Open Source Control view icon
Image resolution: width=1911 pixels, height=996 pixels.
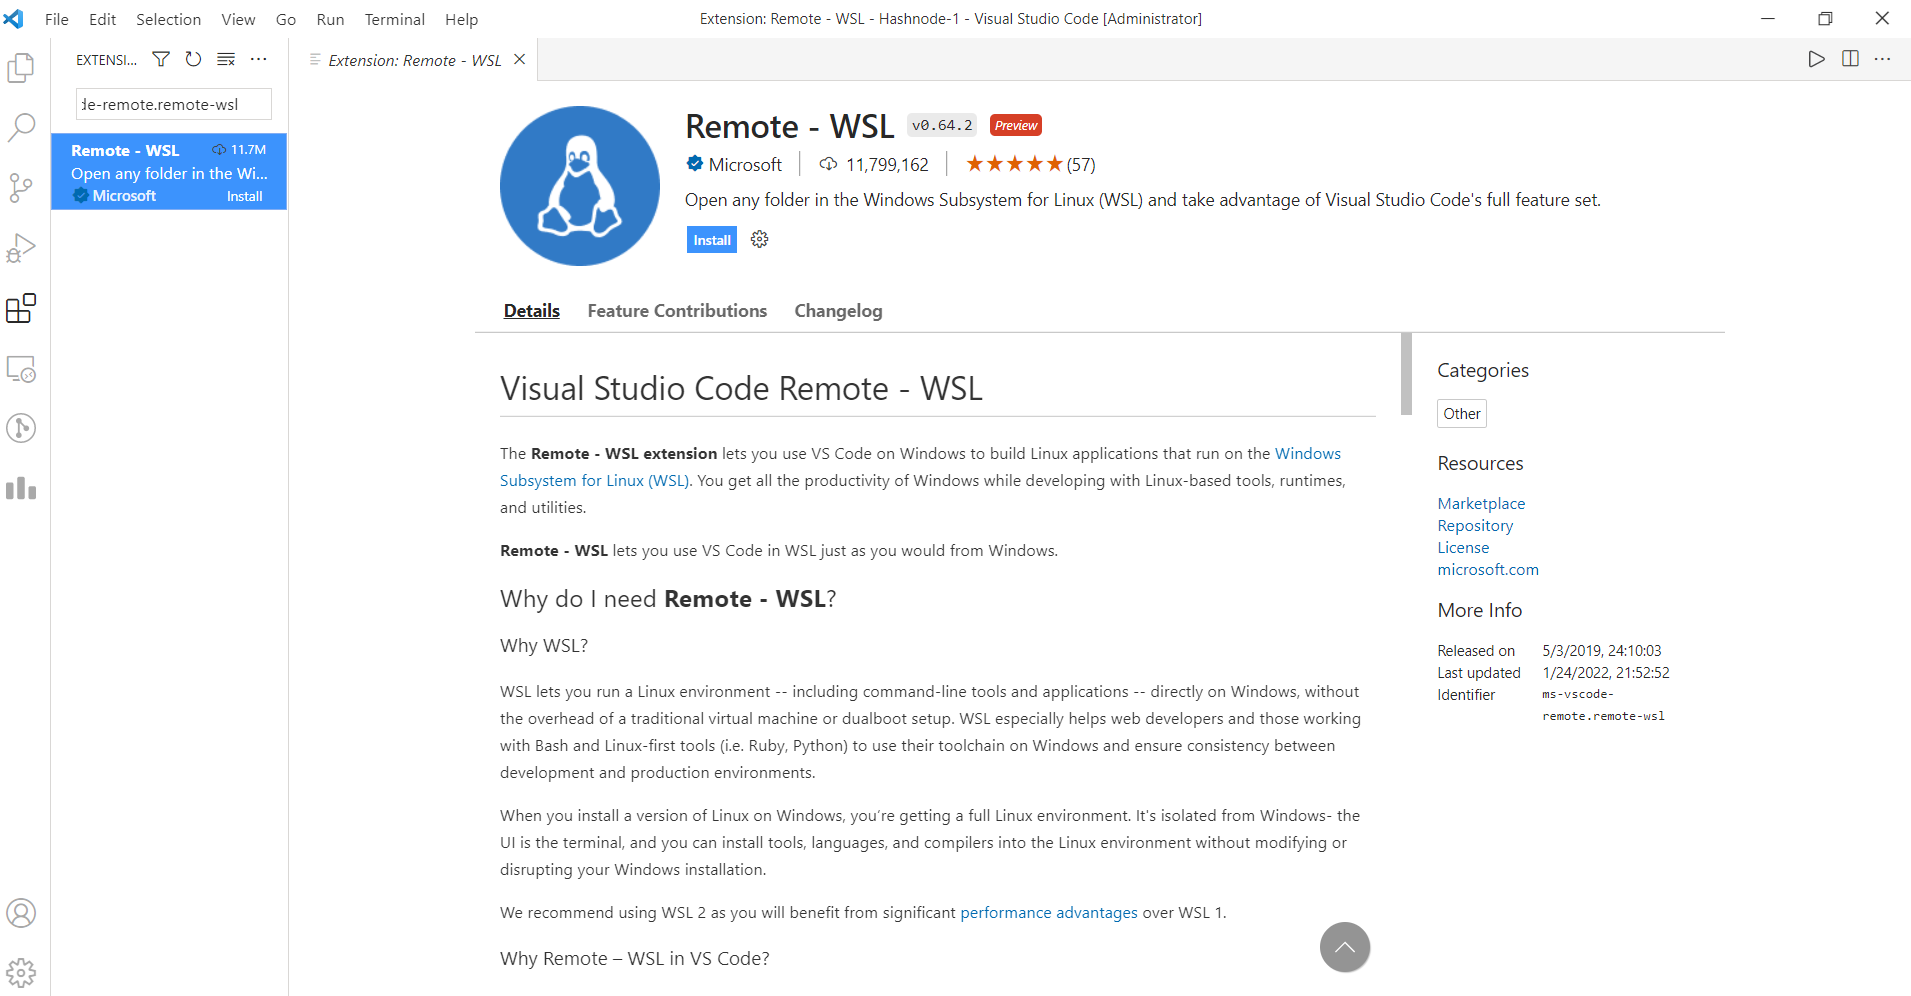pyautogui.click(x=21, y=187)
